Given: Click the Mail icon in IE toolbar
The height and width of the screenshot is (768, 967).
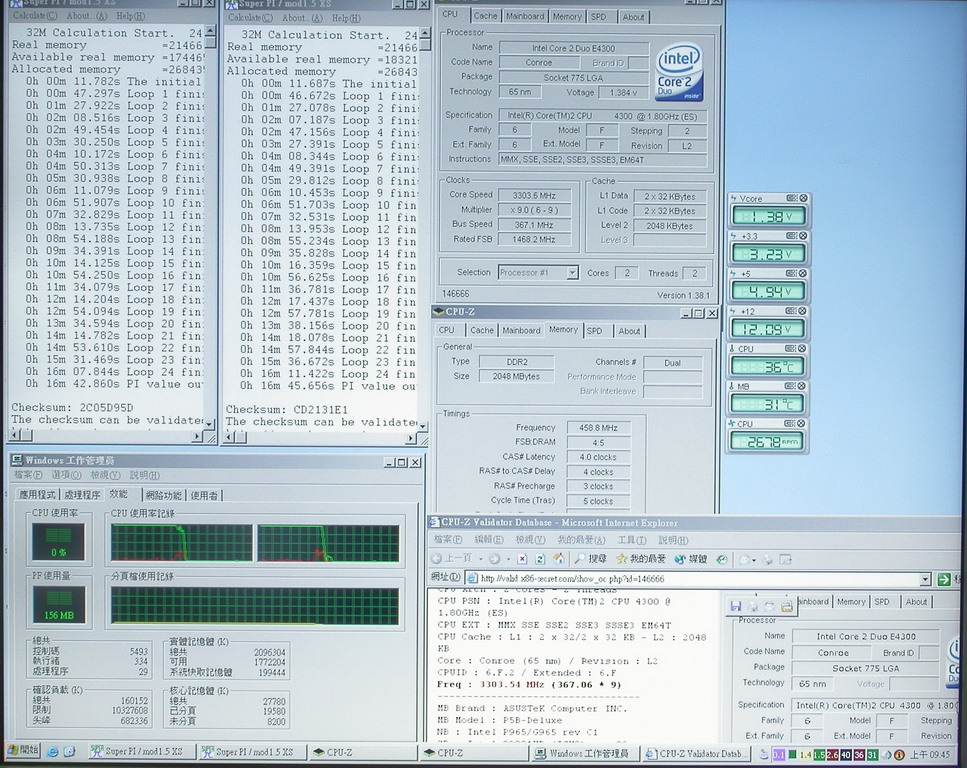Looking at the screenshot, I should pyautogui.click(x=745, y=559).
